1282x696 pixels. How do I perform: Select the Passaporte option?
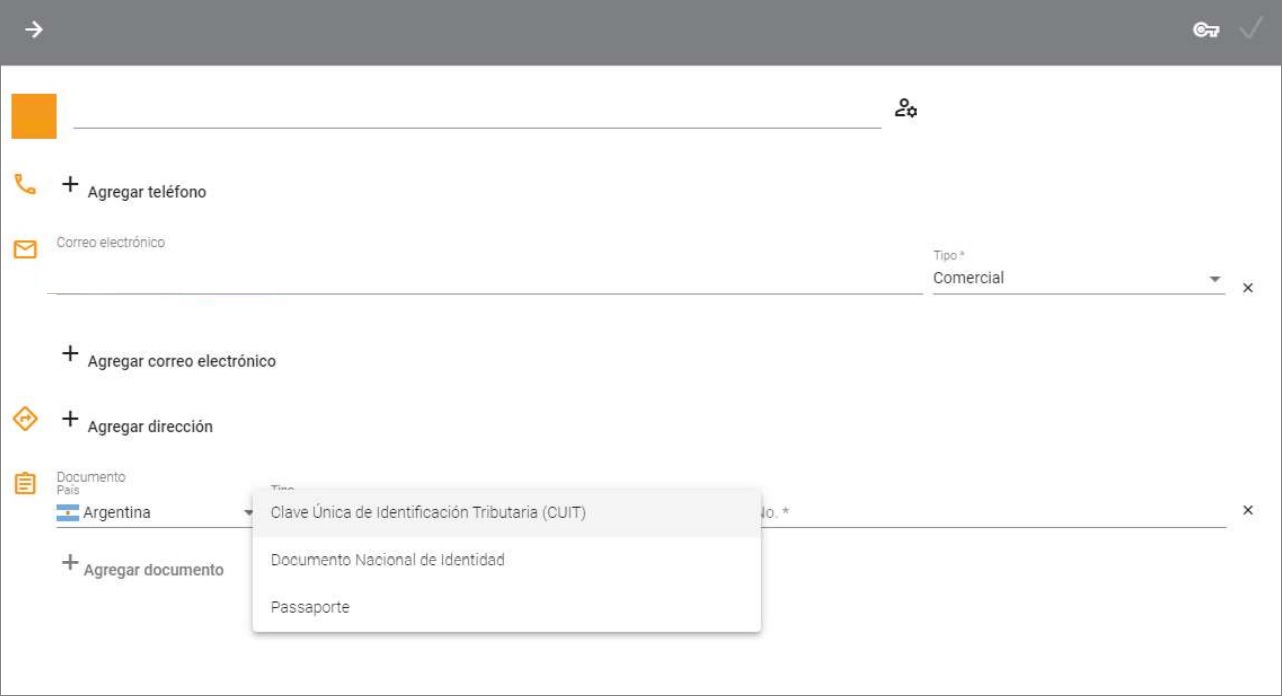tap(310, 607)
